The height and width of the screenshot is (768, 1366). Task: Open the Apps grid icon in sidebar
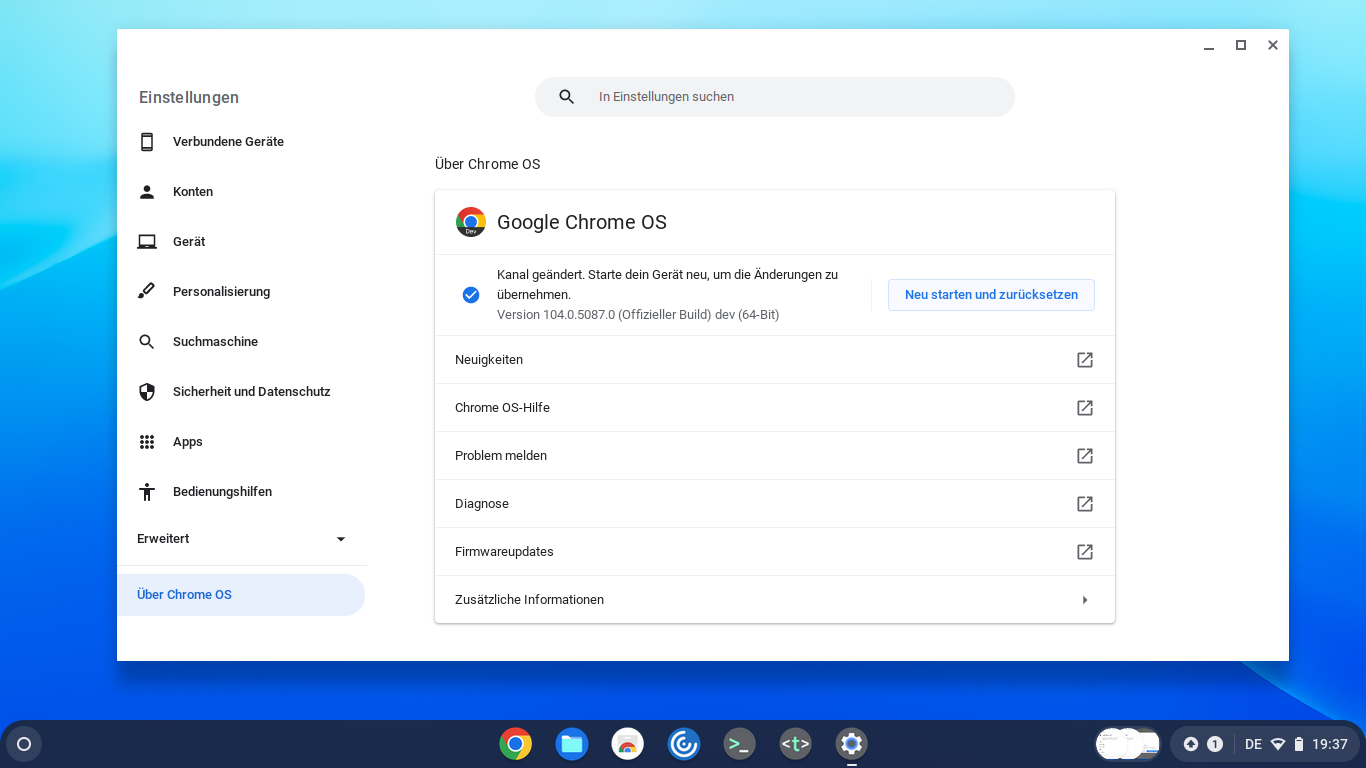(147, 442)
